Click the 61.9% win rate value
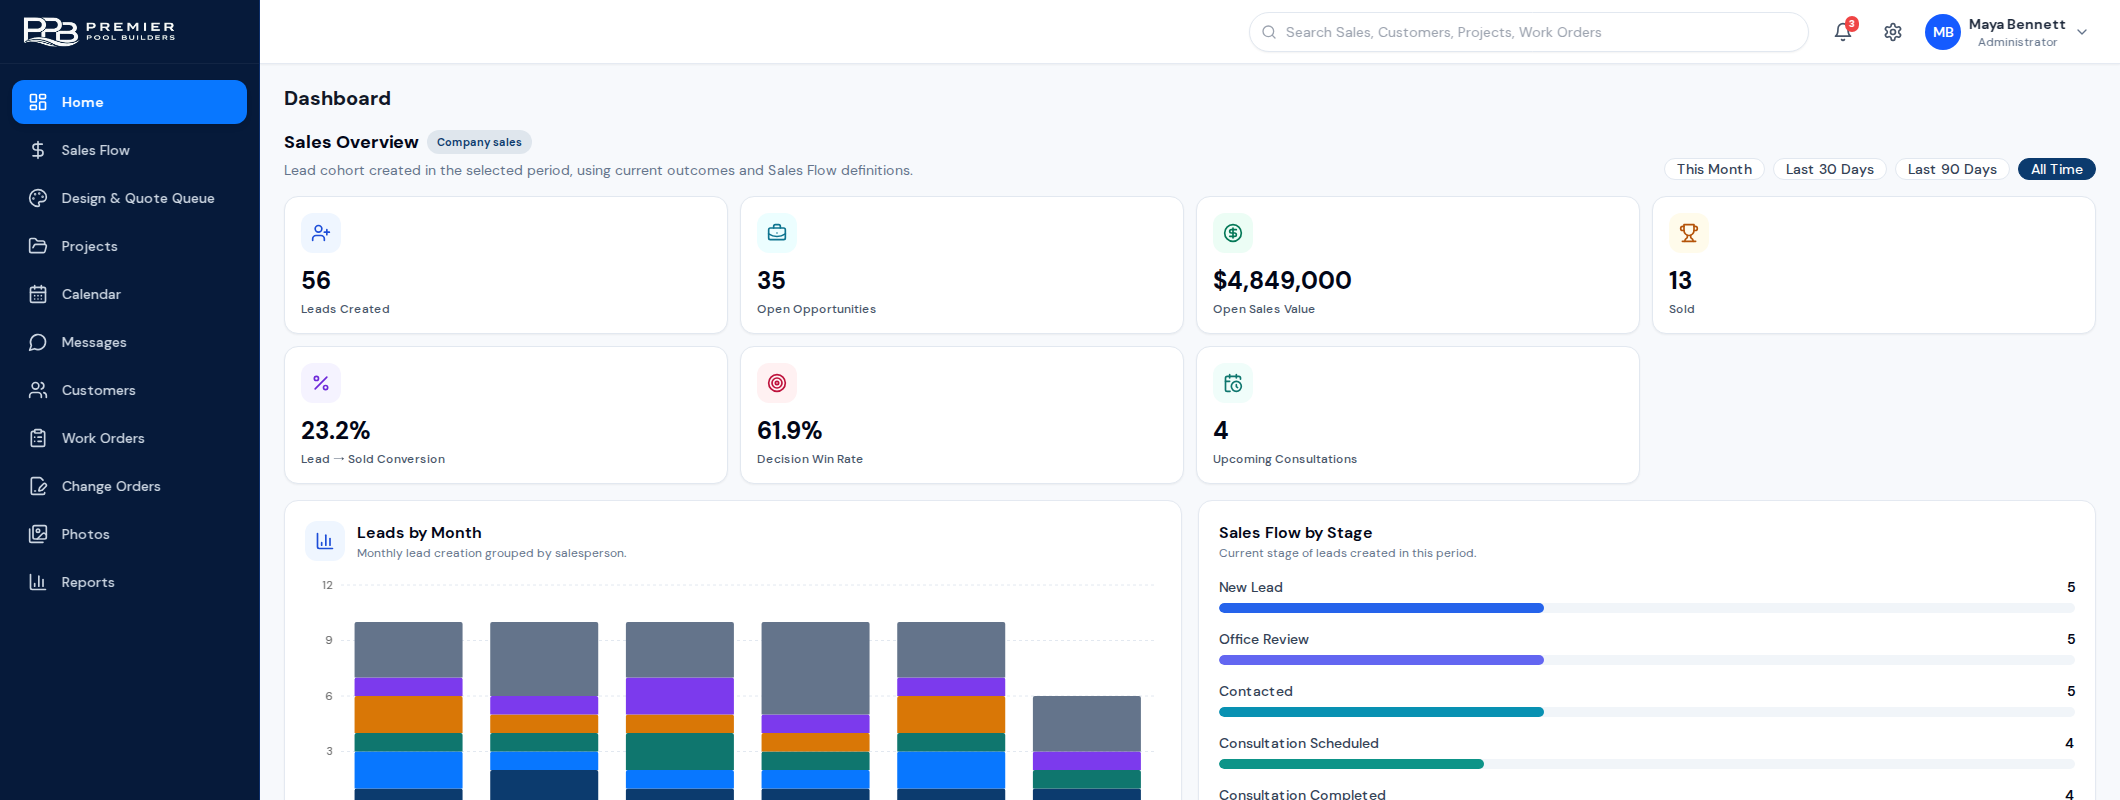2120x800 pixels. [x=790, y=430]
